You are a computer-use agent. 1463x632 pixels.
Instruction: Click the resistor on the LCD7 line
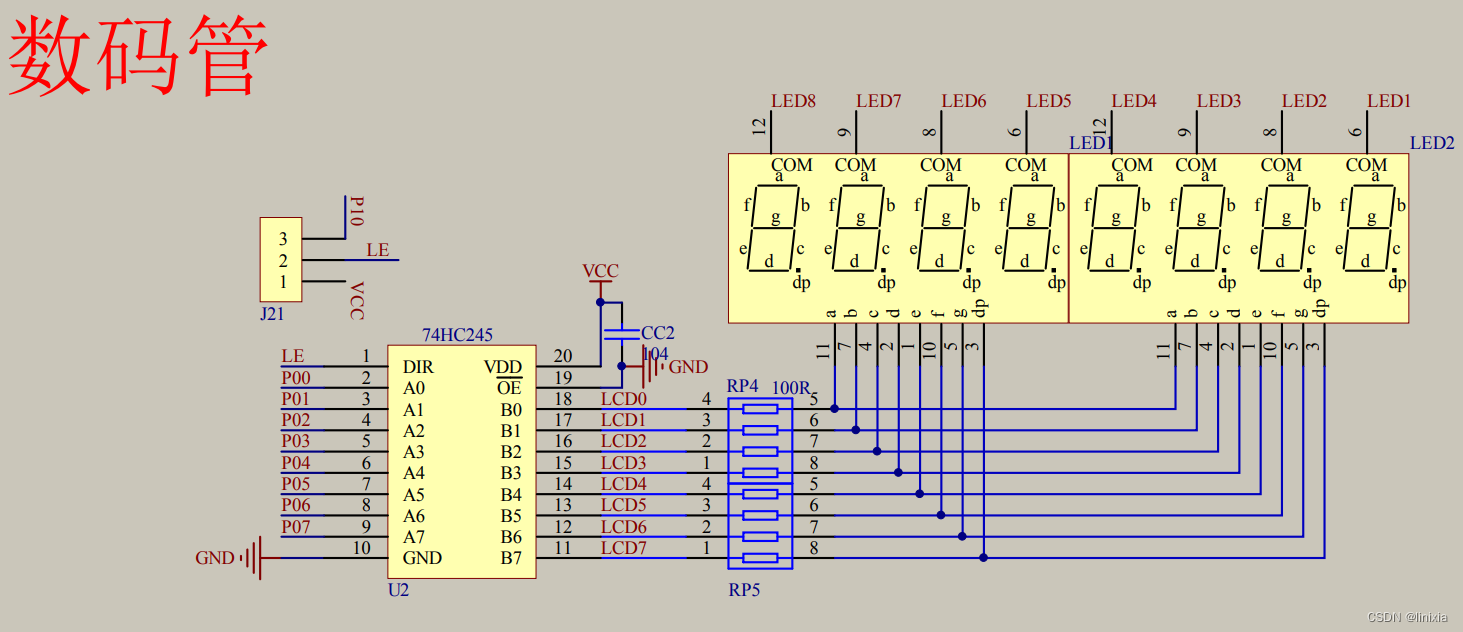(760, 558)
